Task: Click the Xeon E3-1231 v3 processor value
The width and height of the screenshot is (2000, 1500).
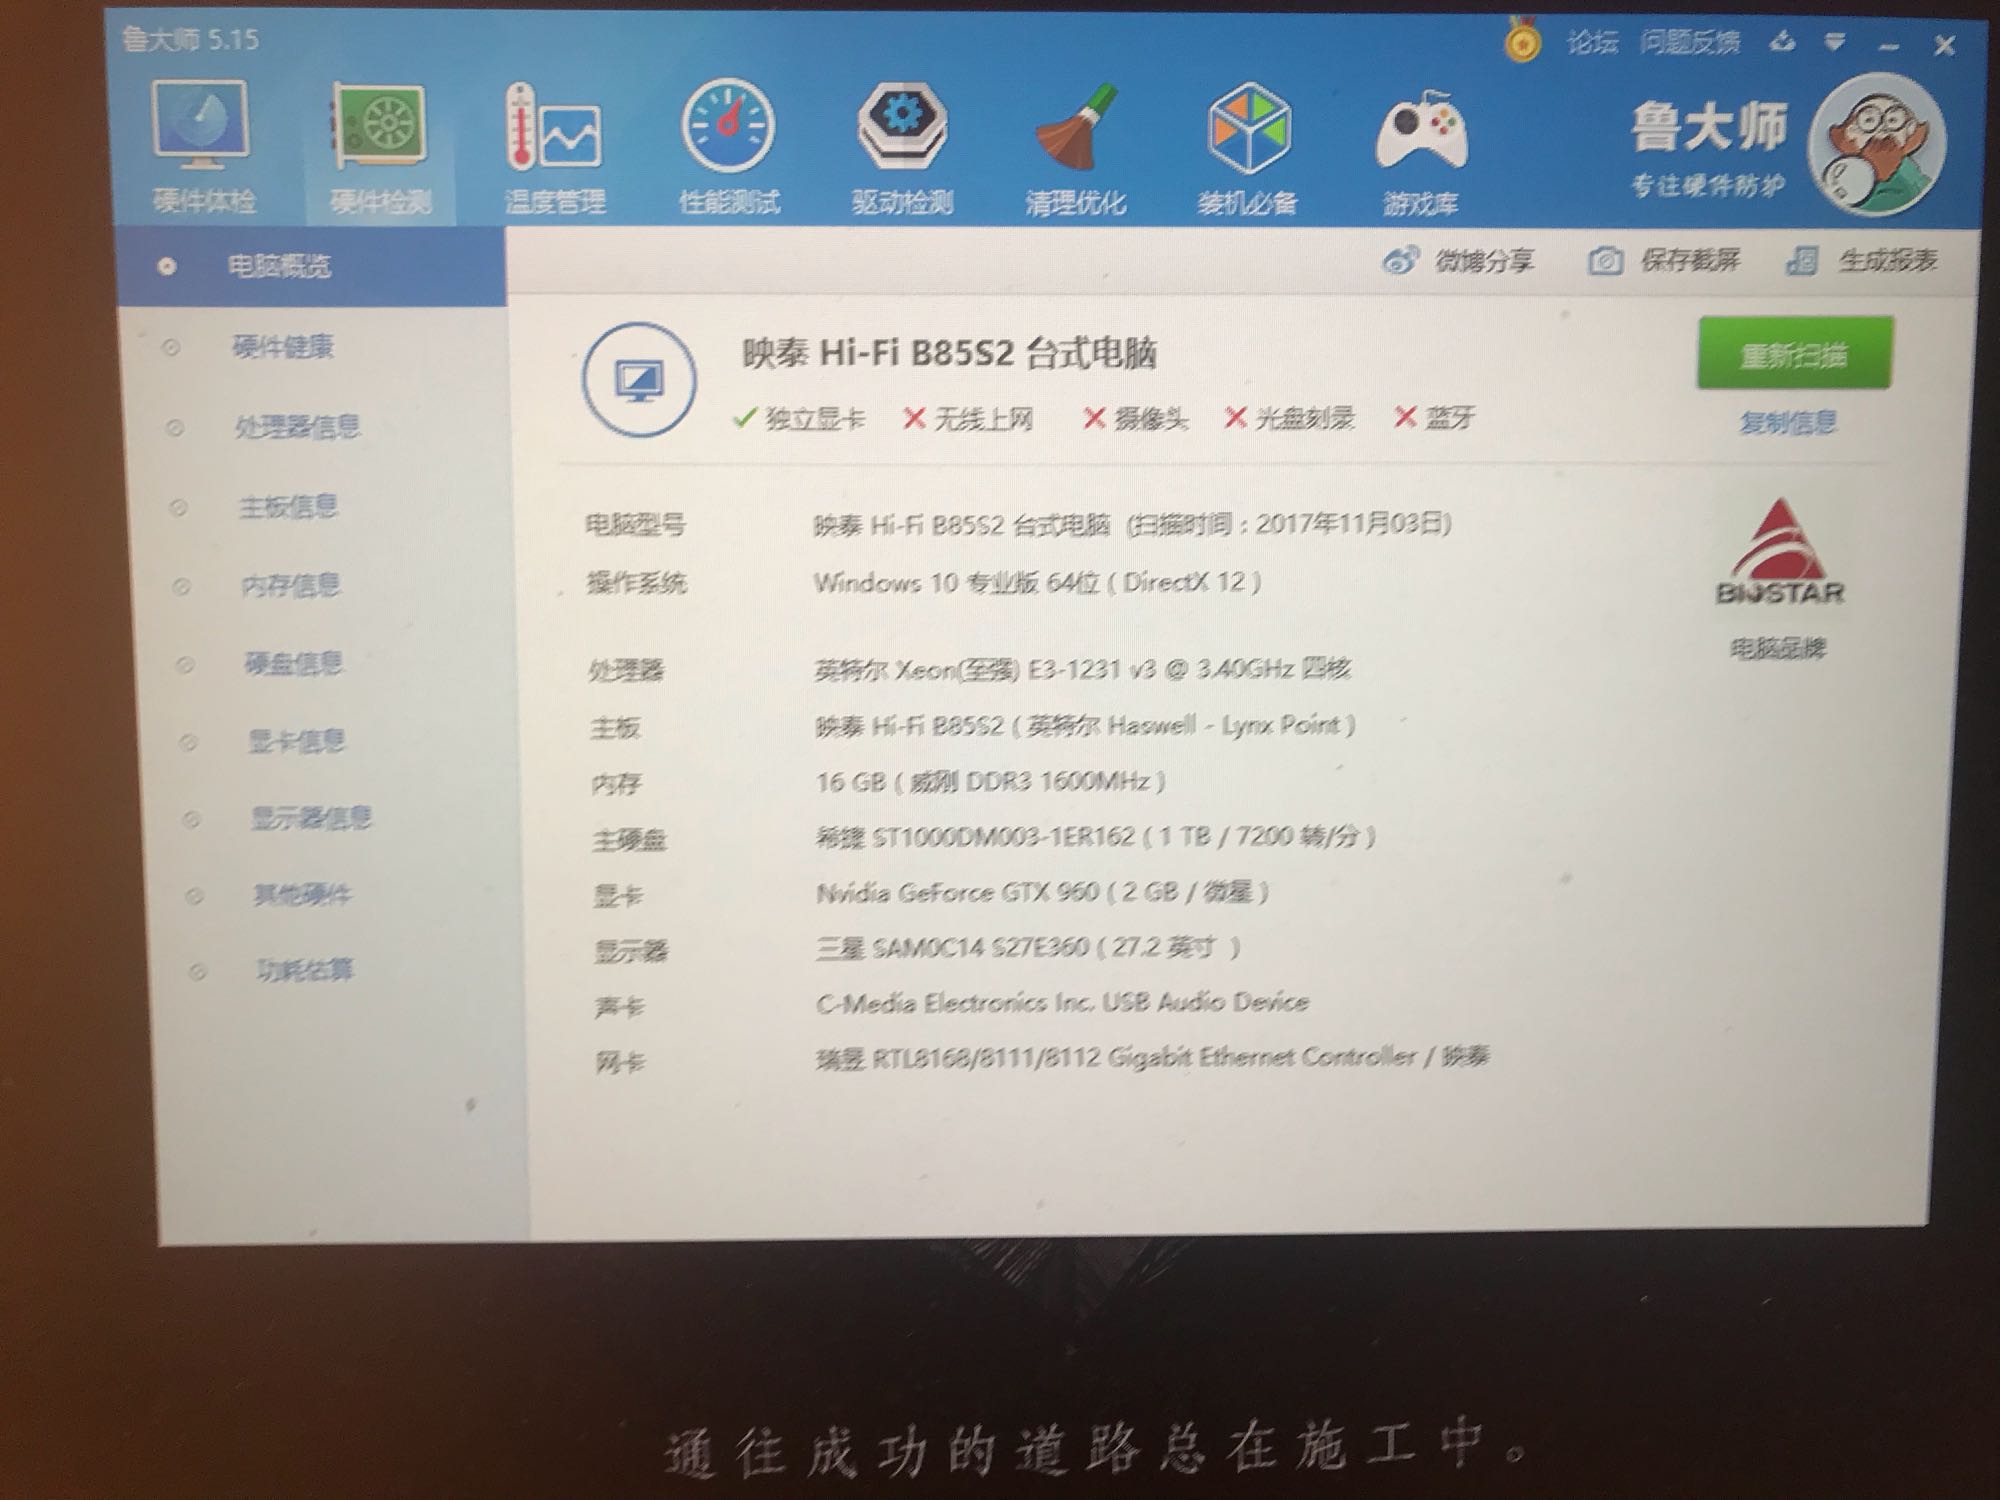Action: point(1083,669)
